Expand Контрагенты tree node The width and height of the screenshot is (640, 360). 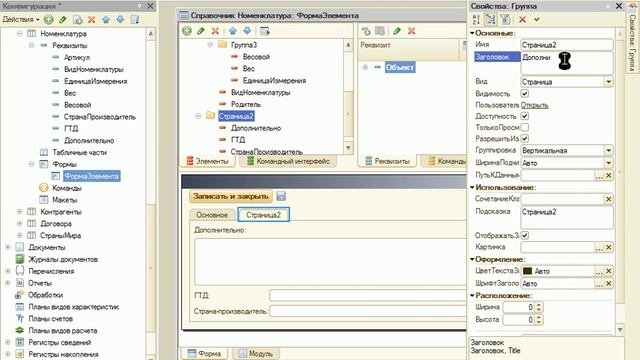point(19,211)
